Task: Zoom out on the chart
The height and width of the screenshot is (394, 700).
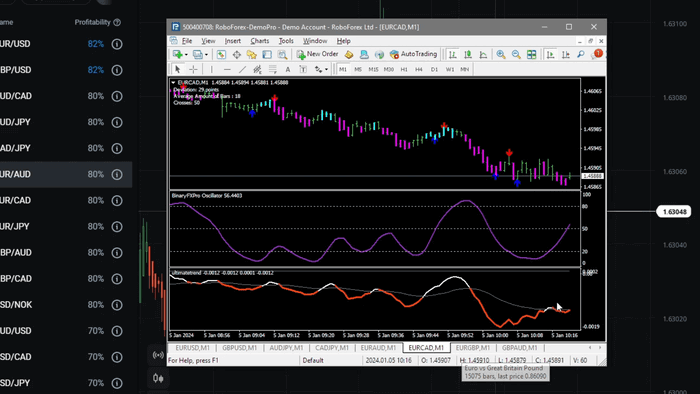Action: pos(516,54)
